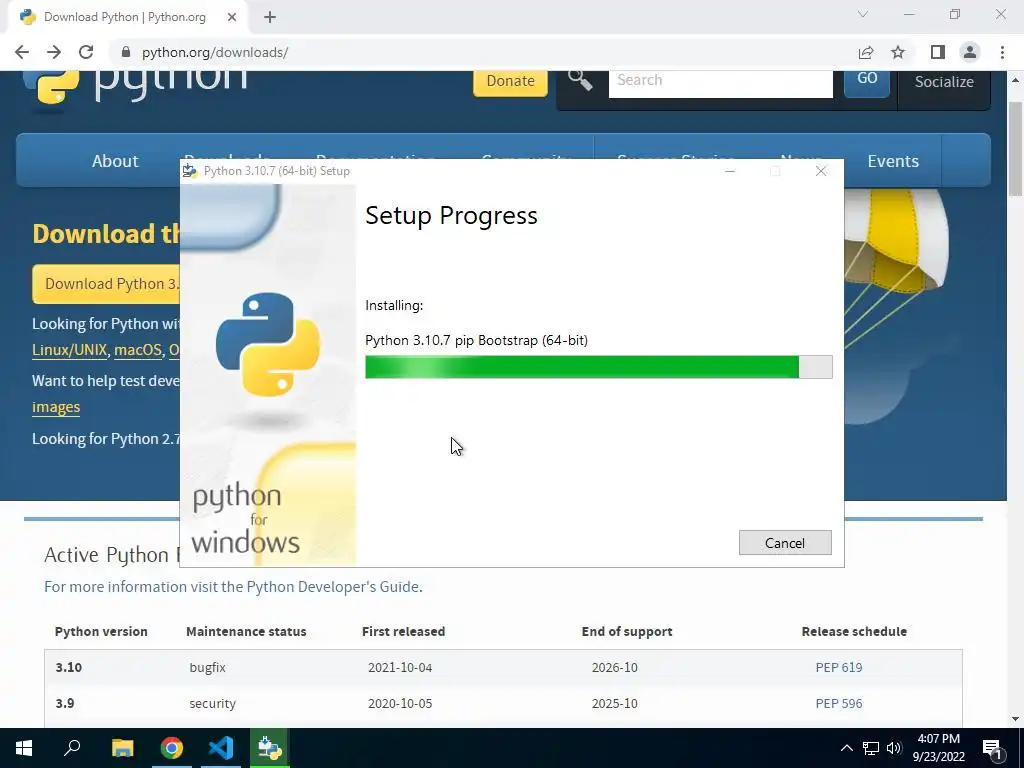Viewport: 1024px width, 768px height.
Task: Click Cancel in the Python Setup dialog
Action: 785,543
